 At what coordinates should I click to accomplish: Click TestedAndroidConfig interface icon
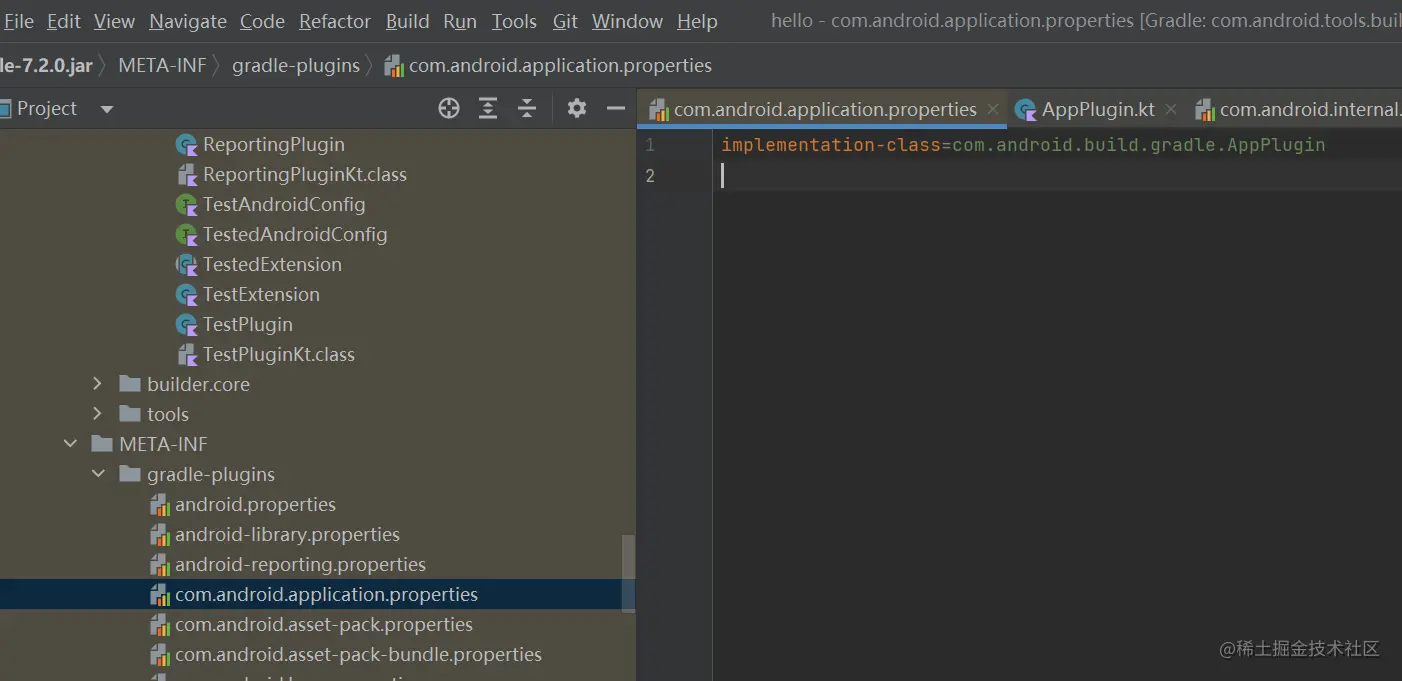coord(186,235)
